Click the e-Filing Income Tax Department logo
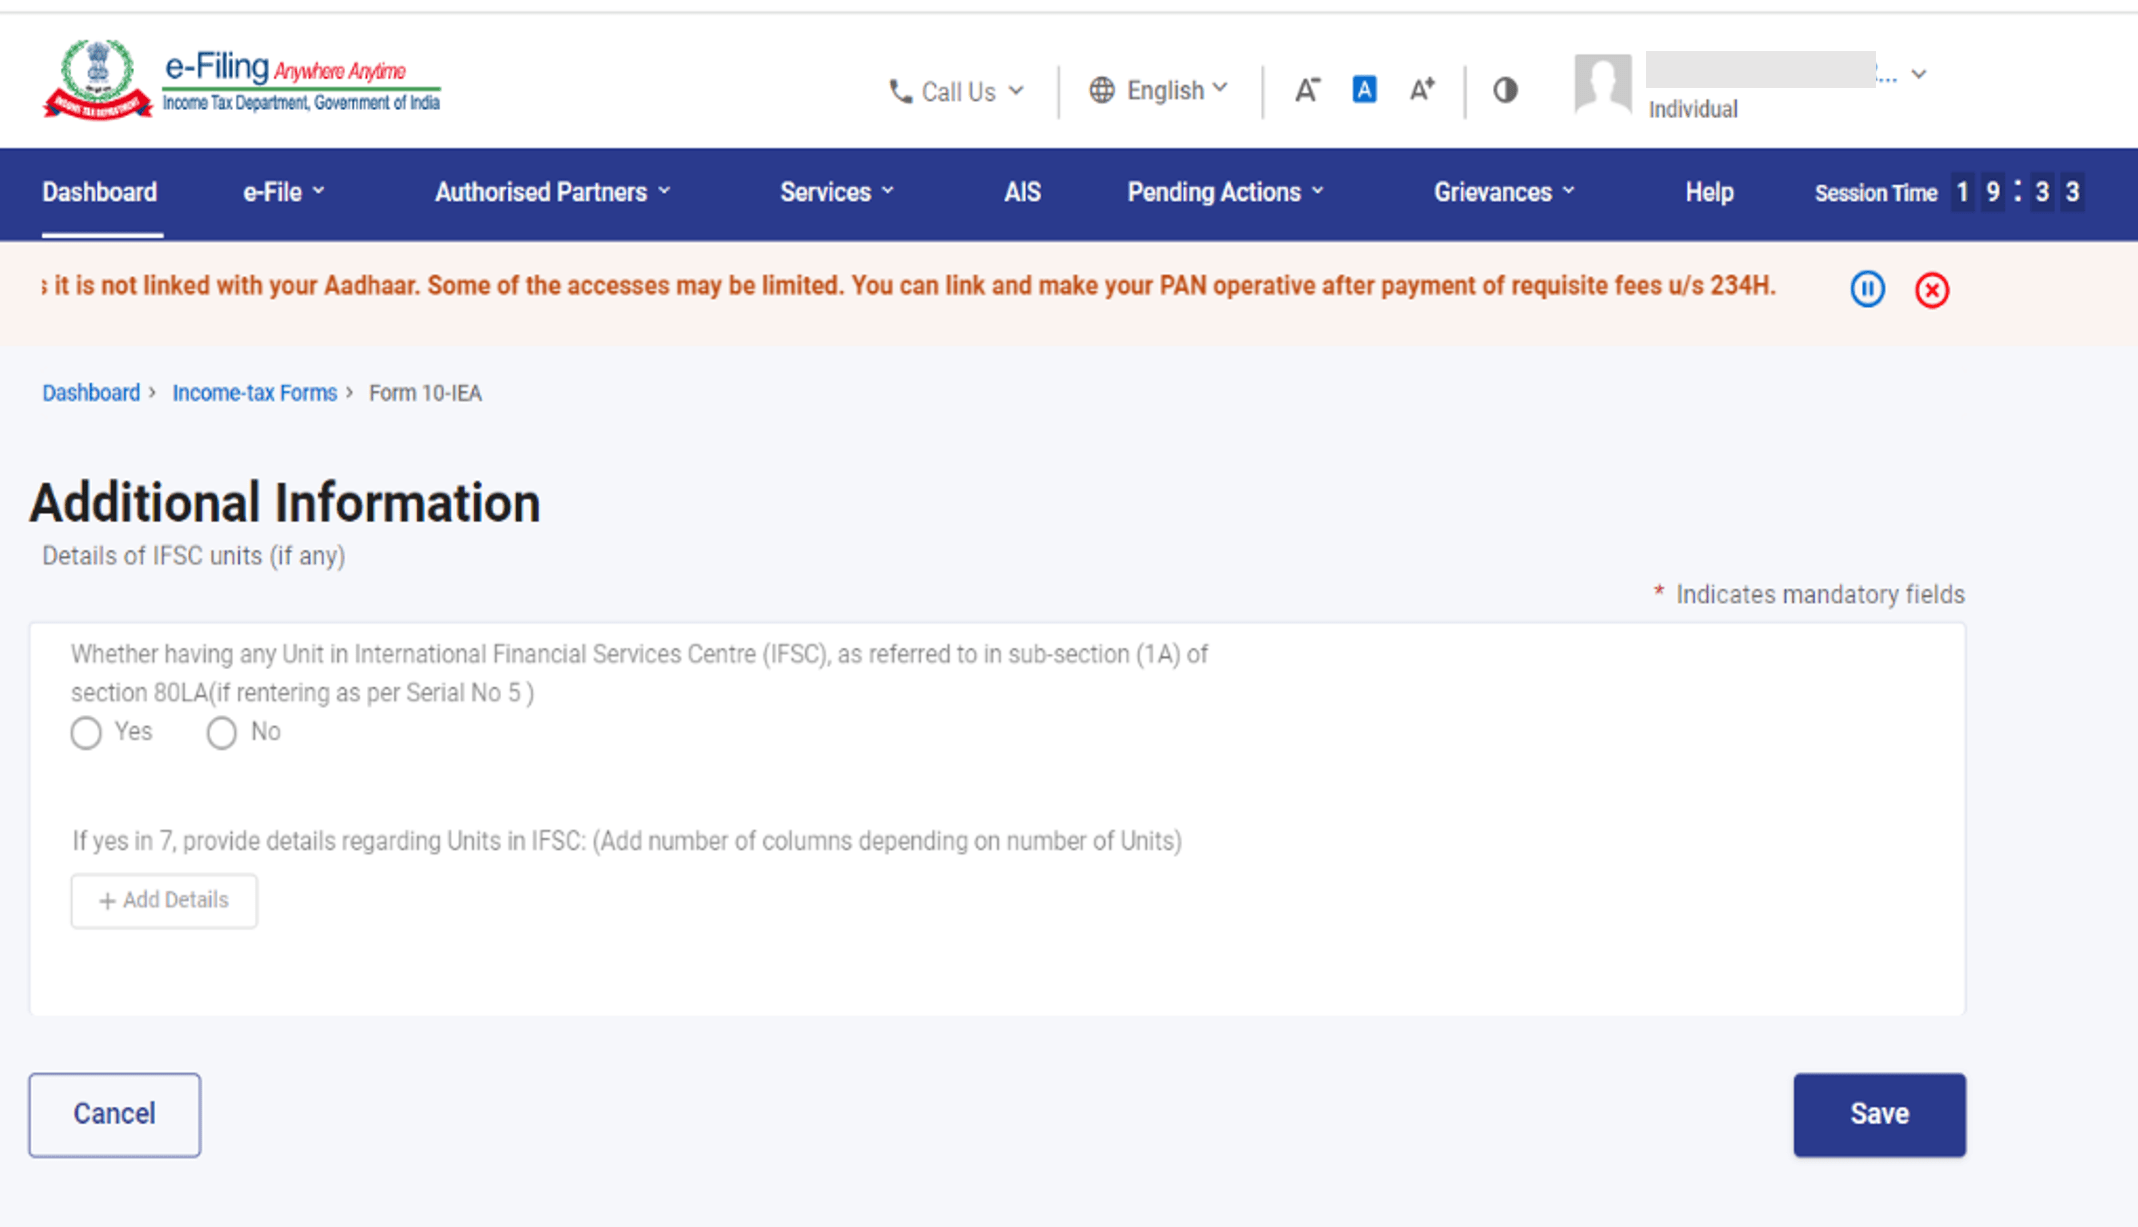The image size is (2138, 1227). (245, 79)
